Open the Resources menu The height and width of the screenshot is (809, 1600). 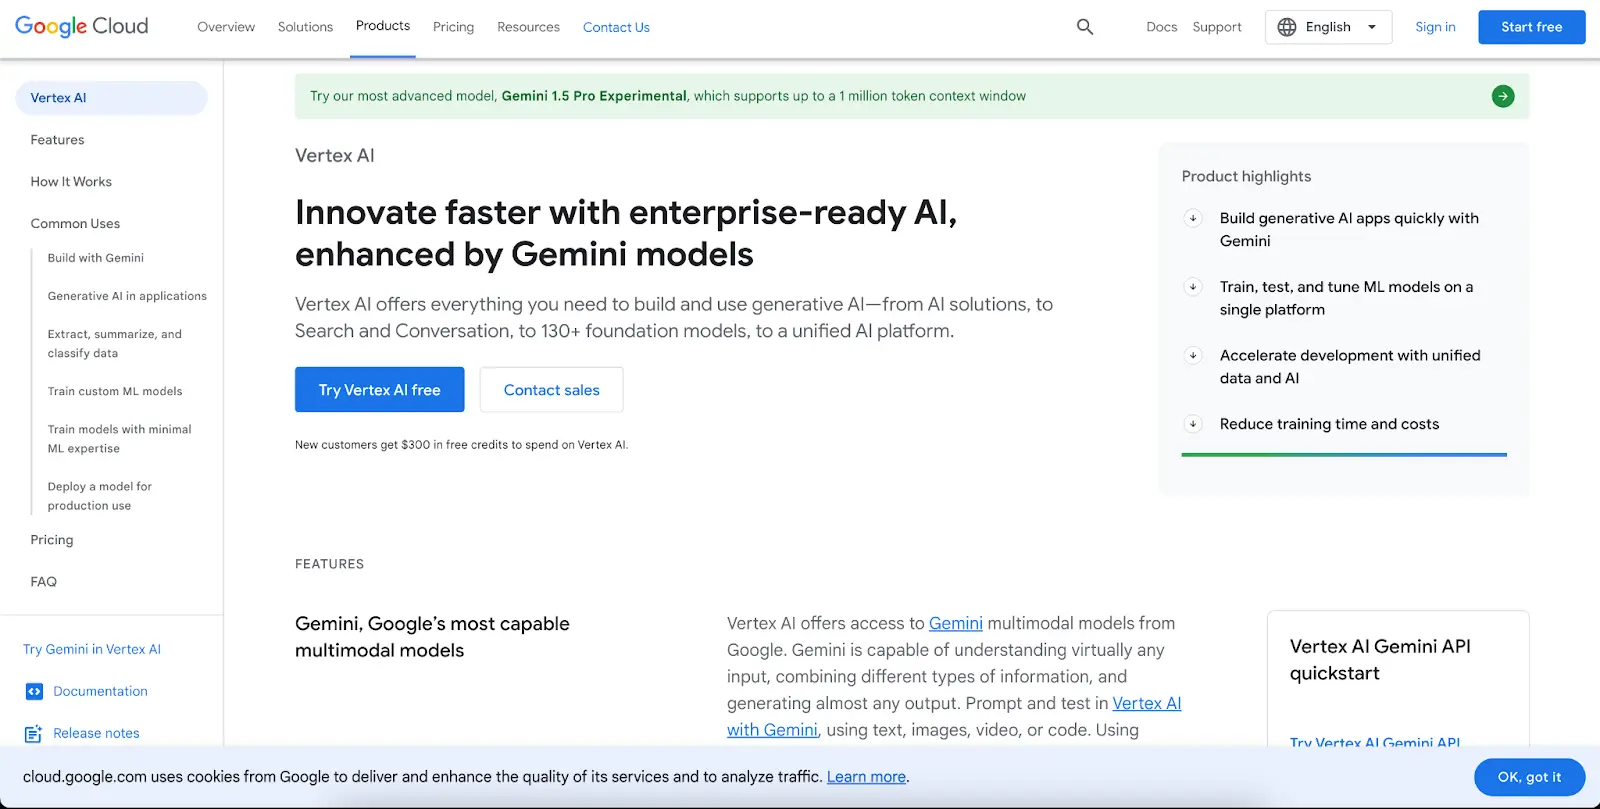[x=528, y=27]
